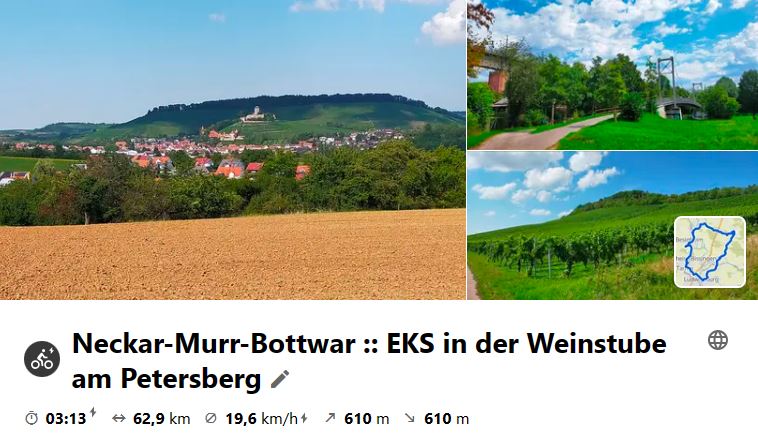
Task: Click the uphill arrow icon
Action: point(330,418)
